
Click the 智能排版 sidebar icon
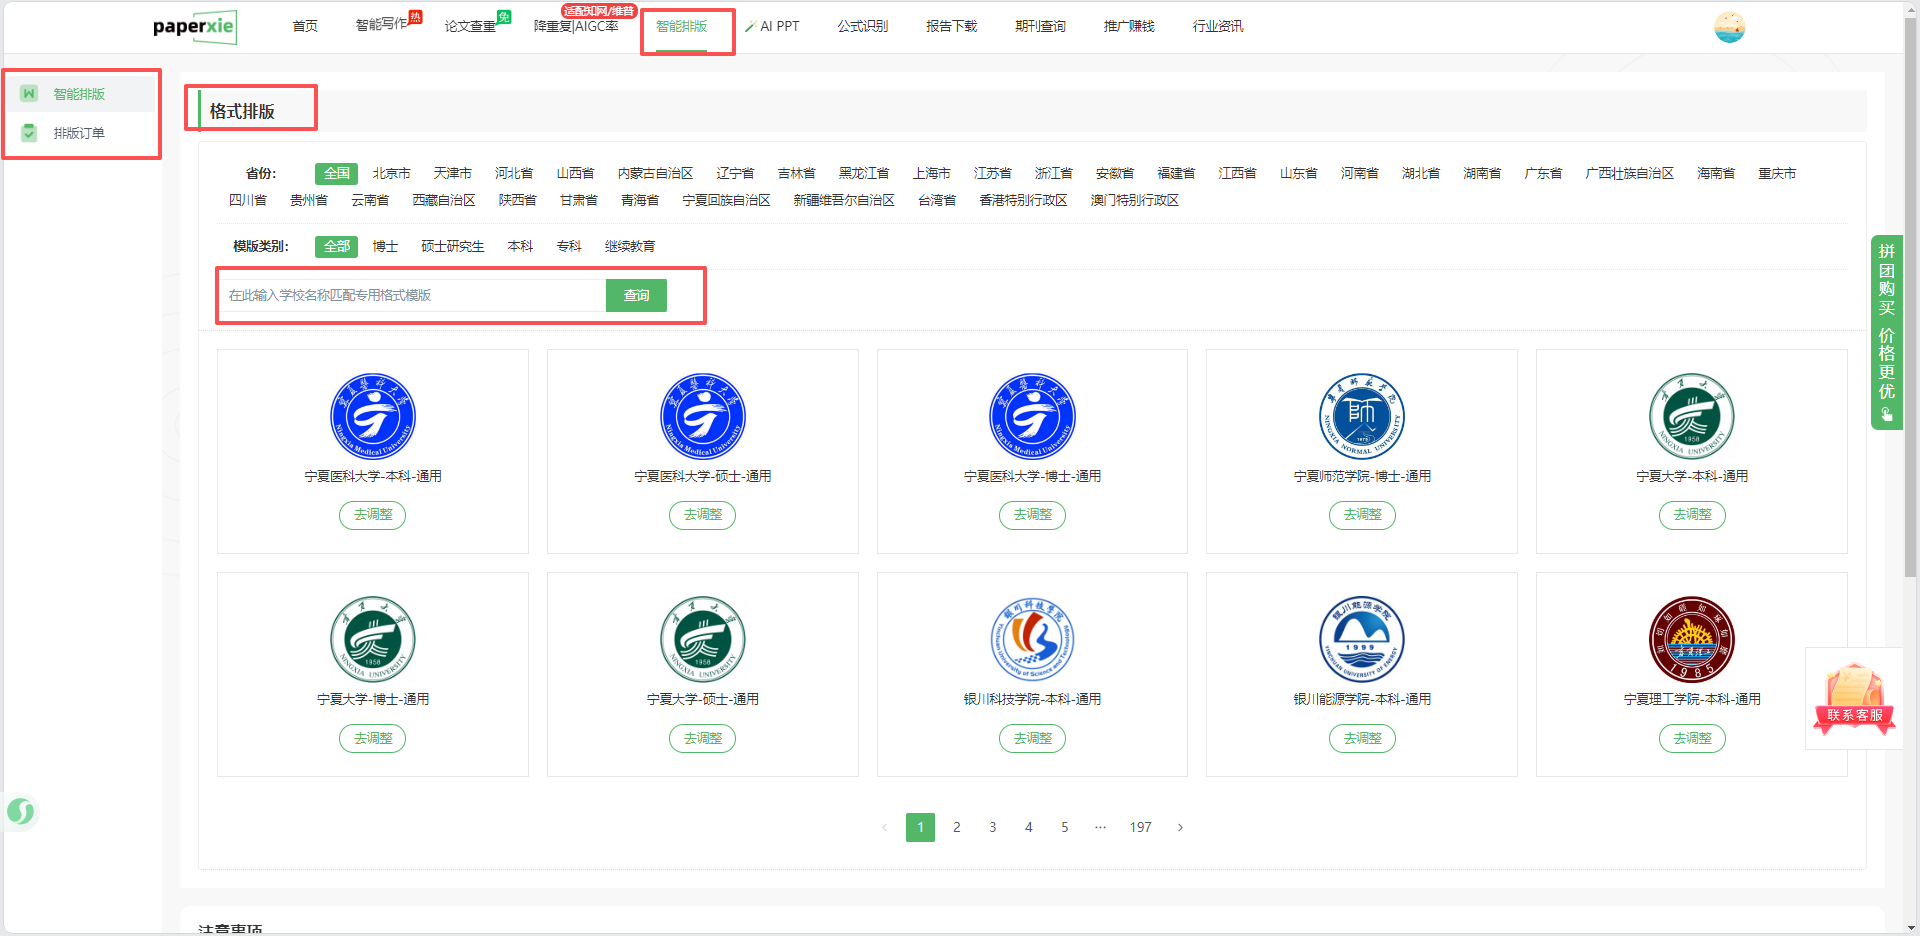(29, 94)
